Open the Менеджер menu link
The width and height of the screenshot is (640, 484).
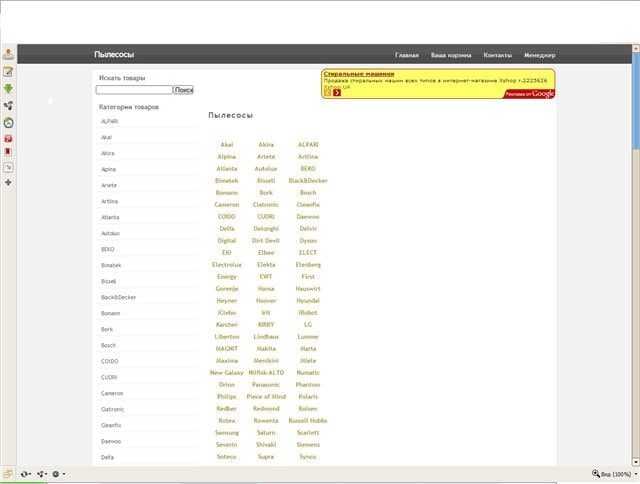click(540, 55)
